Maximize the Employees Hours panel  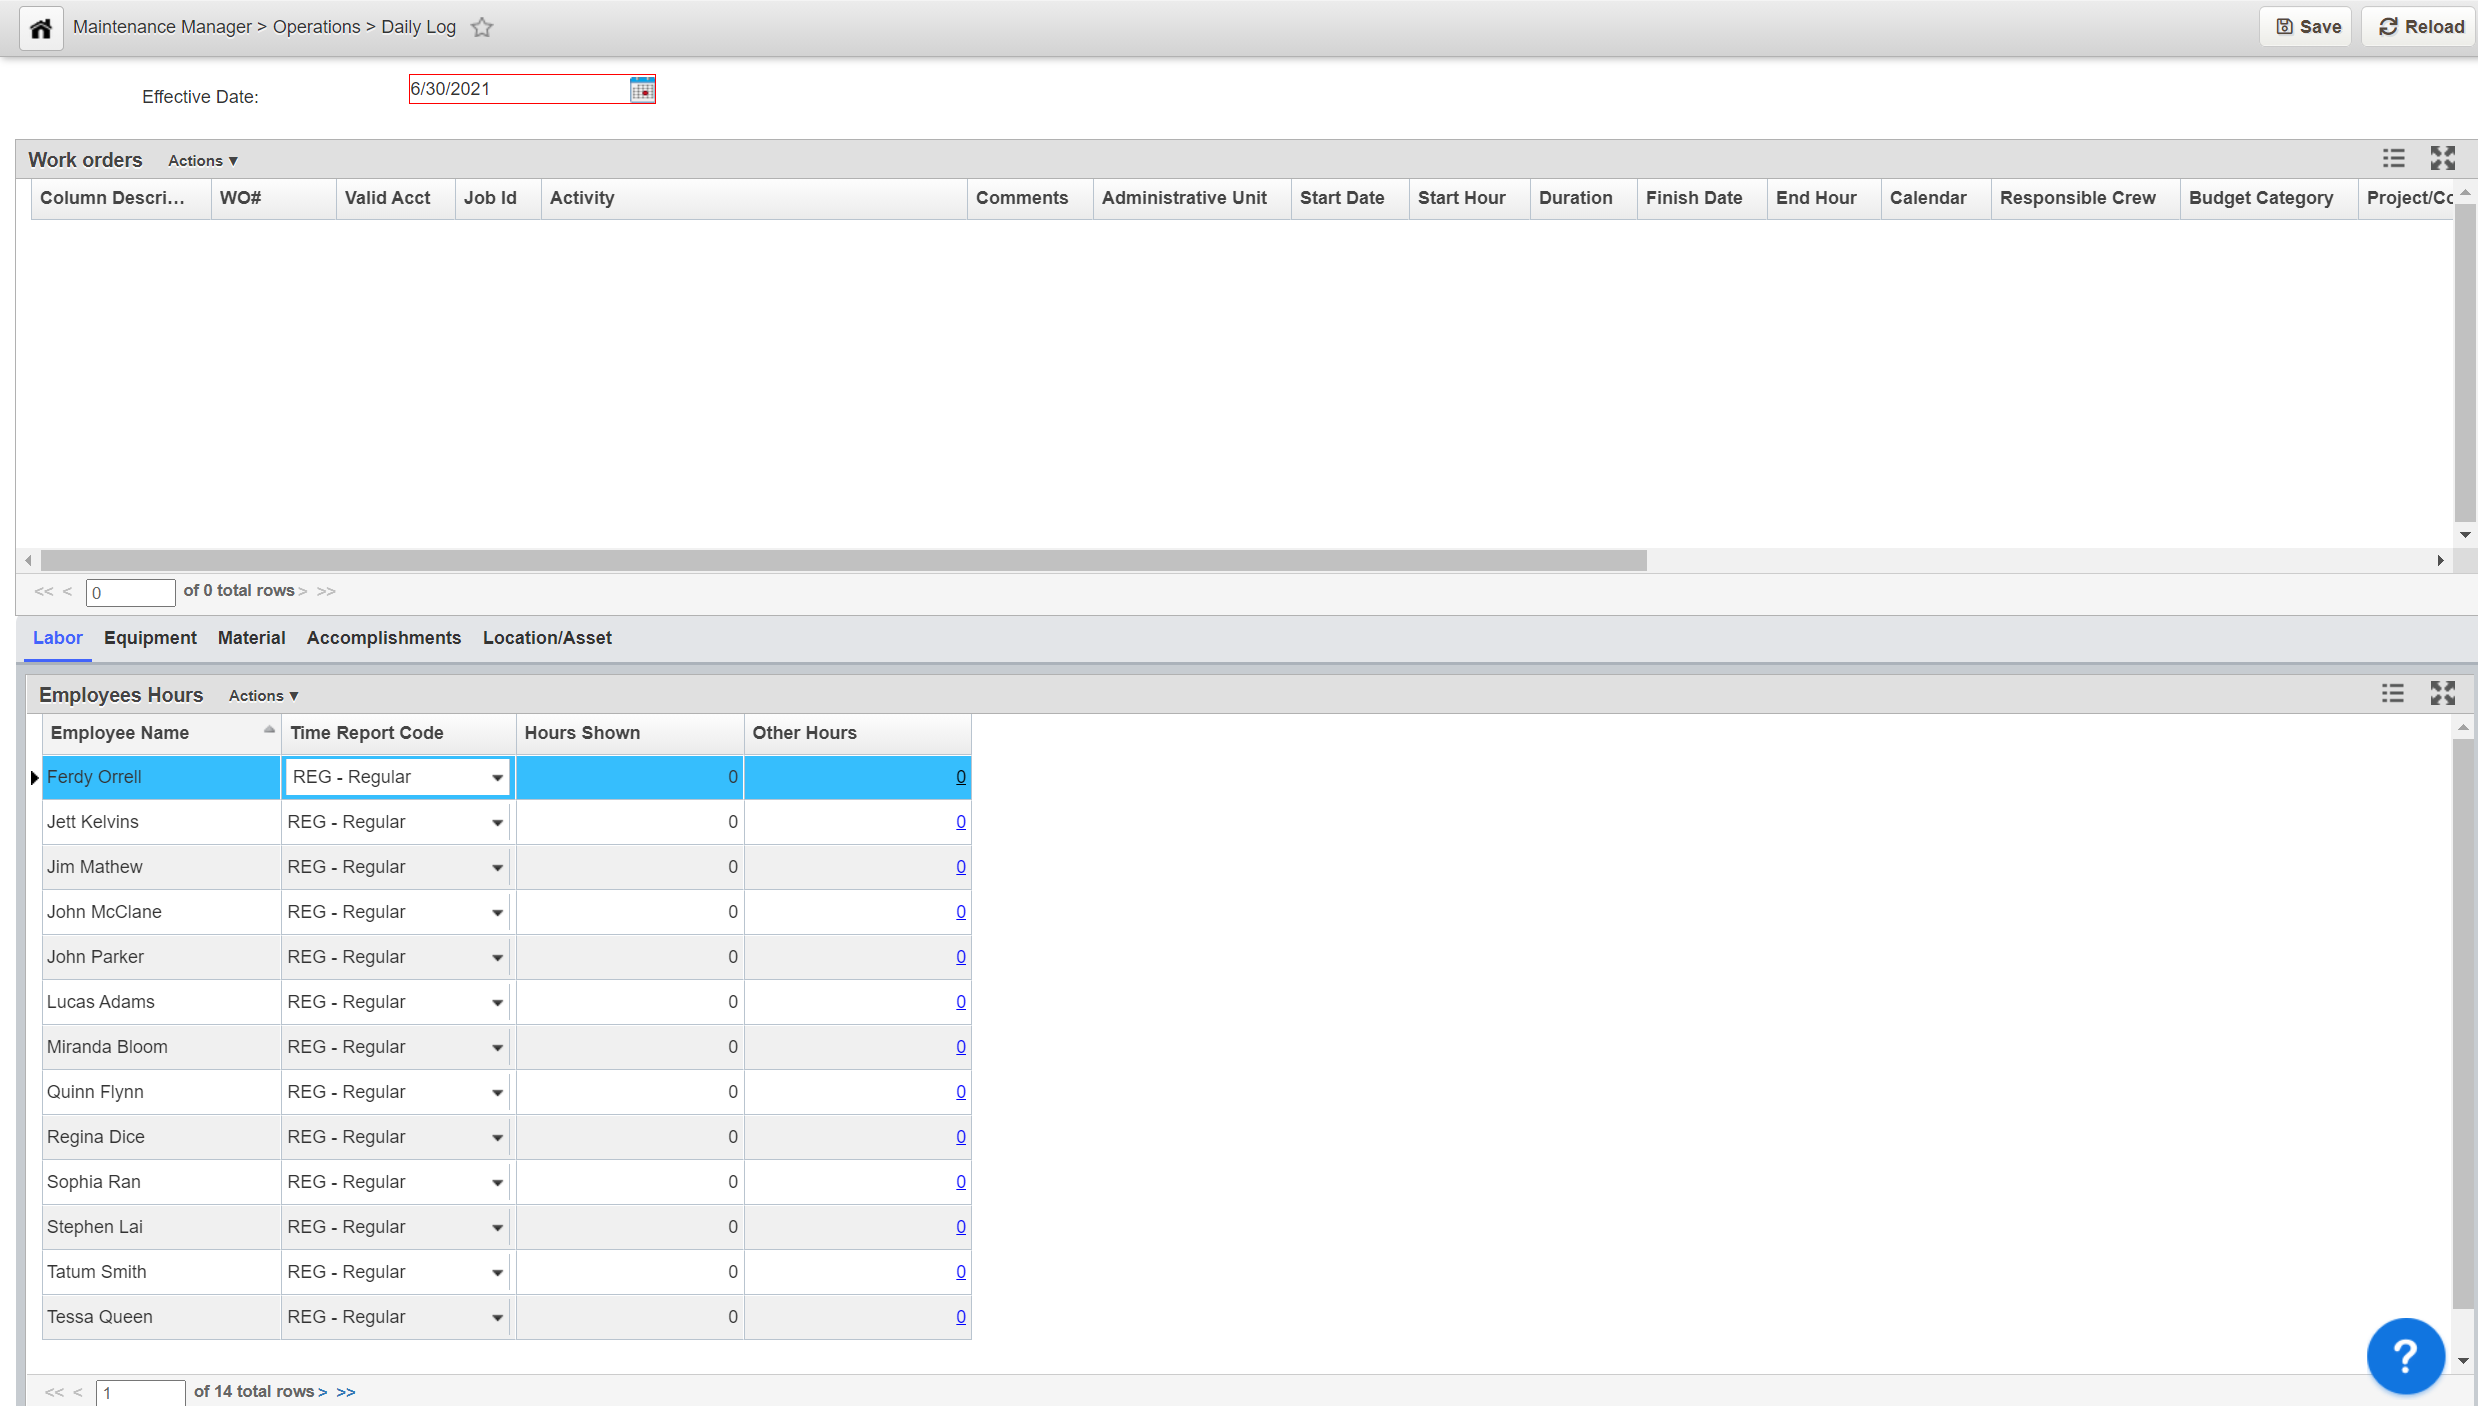[x=2442, y=694]
